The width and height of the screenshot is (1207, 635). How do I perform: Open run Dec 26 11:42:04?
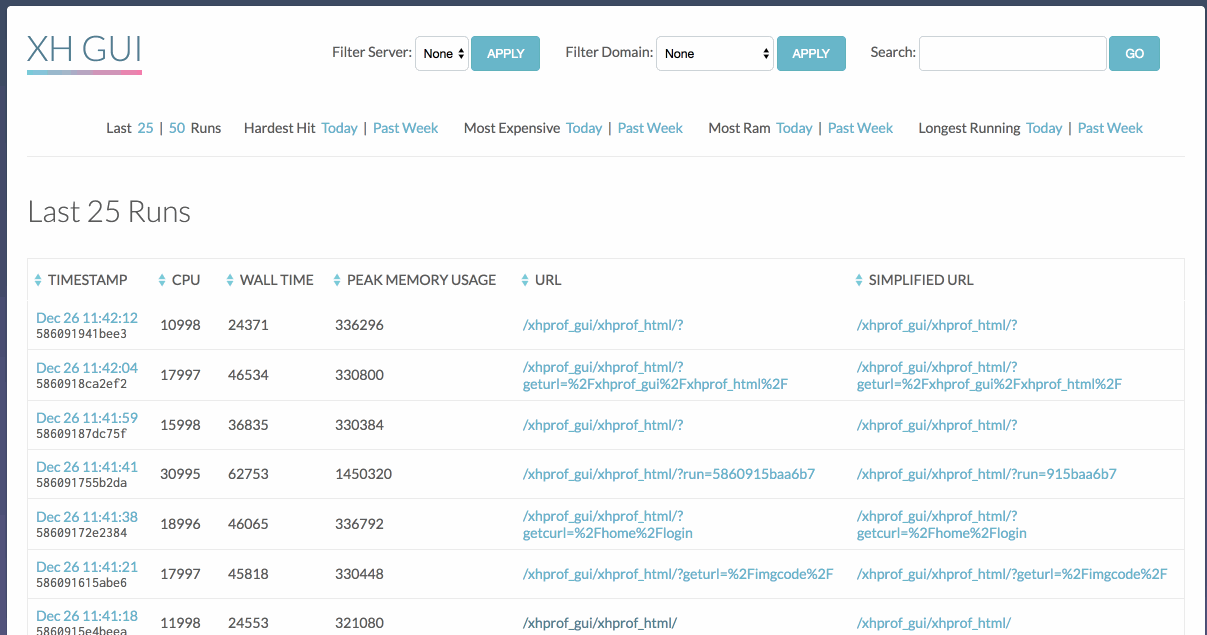pyautogui.click(x=87, y=368)
